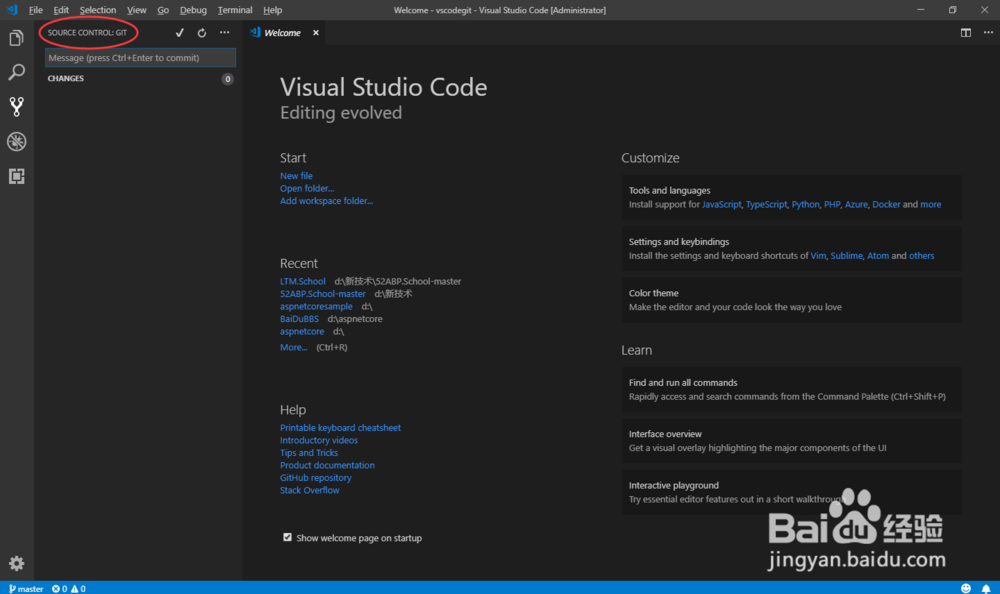The width and height of the screenshot is (1000, 594).
Task: Open the Terminal menu
Action: coord(235,10)
